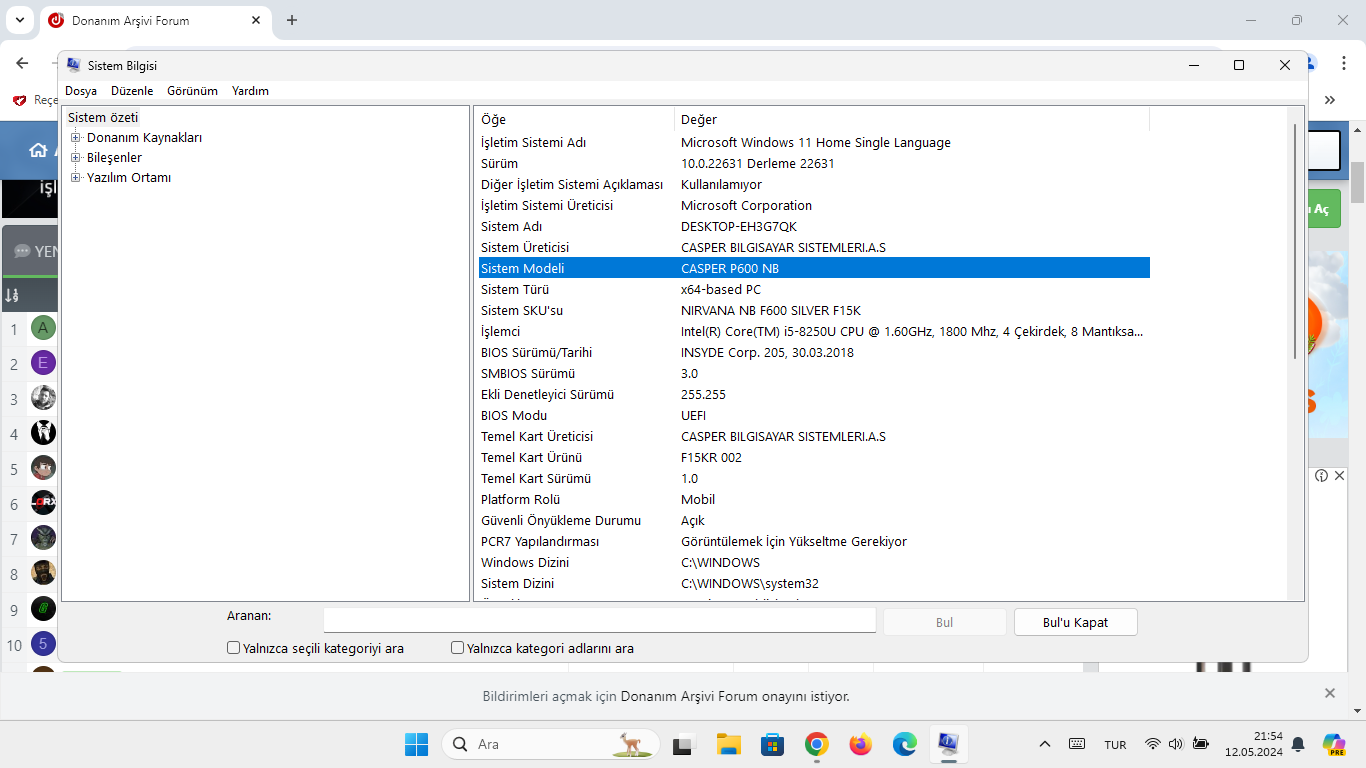Open the Copilot preview tray icon
Viewport: 1366px width, 768px height.
coord(1333,744)
